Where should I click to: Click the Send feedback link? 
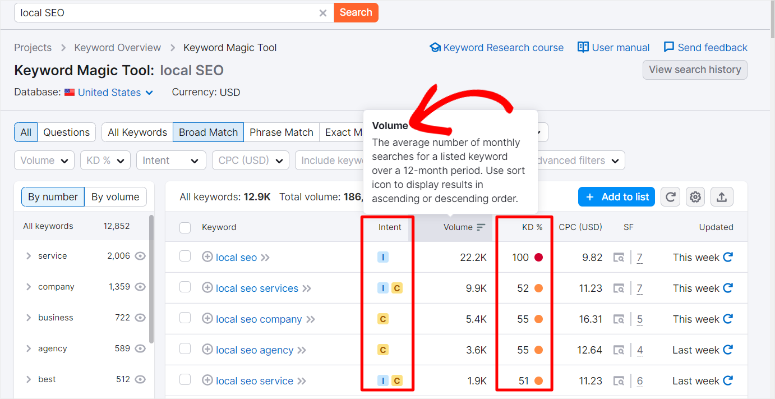[705, 47]
